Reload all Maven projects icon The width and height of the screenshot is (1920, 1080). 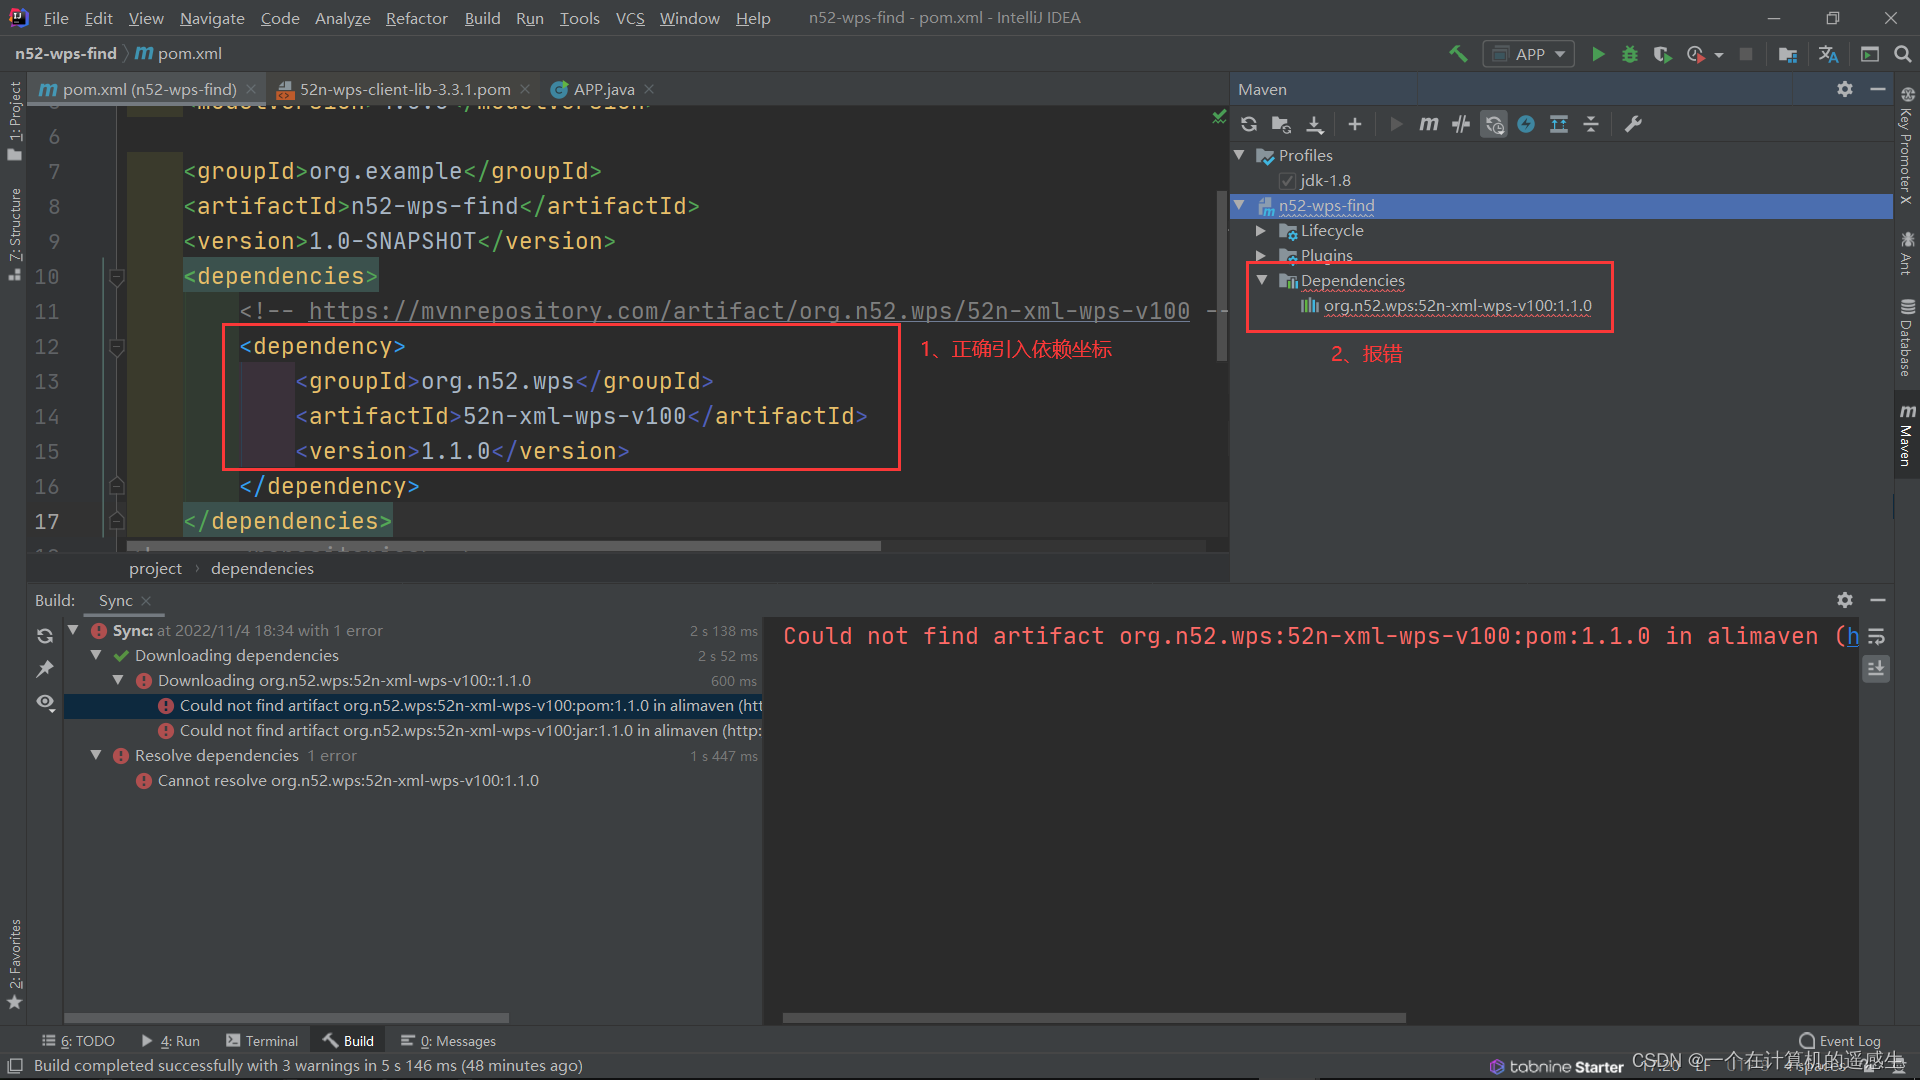pyautogui.click(x=1249, y=124)
